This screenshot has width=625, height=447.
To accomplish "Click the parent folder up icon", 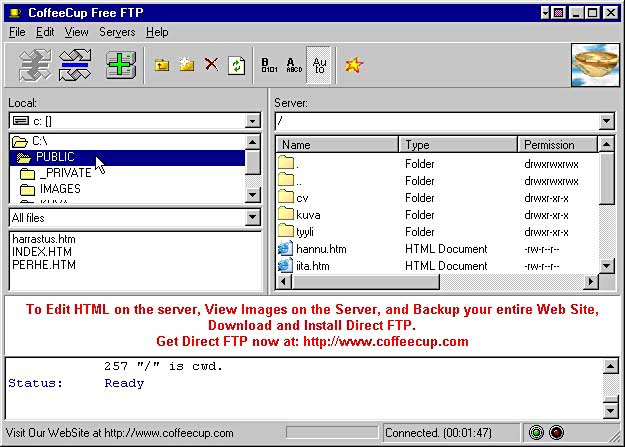I will pyautogui.click(x=162, y=65).
